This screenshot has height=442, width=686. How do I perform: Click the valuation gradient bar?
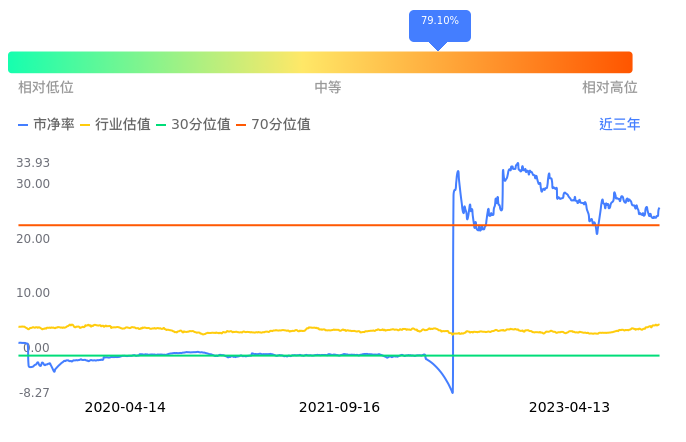pos(320,62)
